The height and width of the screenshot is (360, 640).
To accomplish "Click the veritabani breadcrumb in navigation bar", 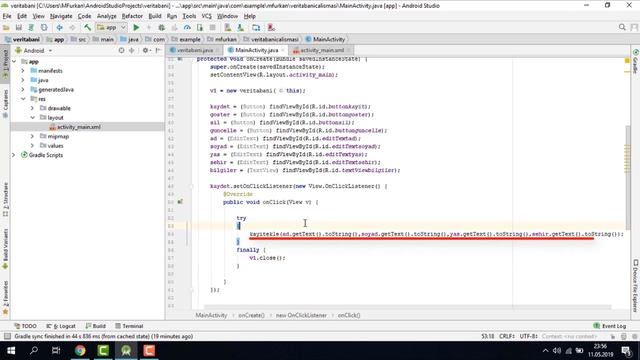I will [22, 40].
